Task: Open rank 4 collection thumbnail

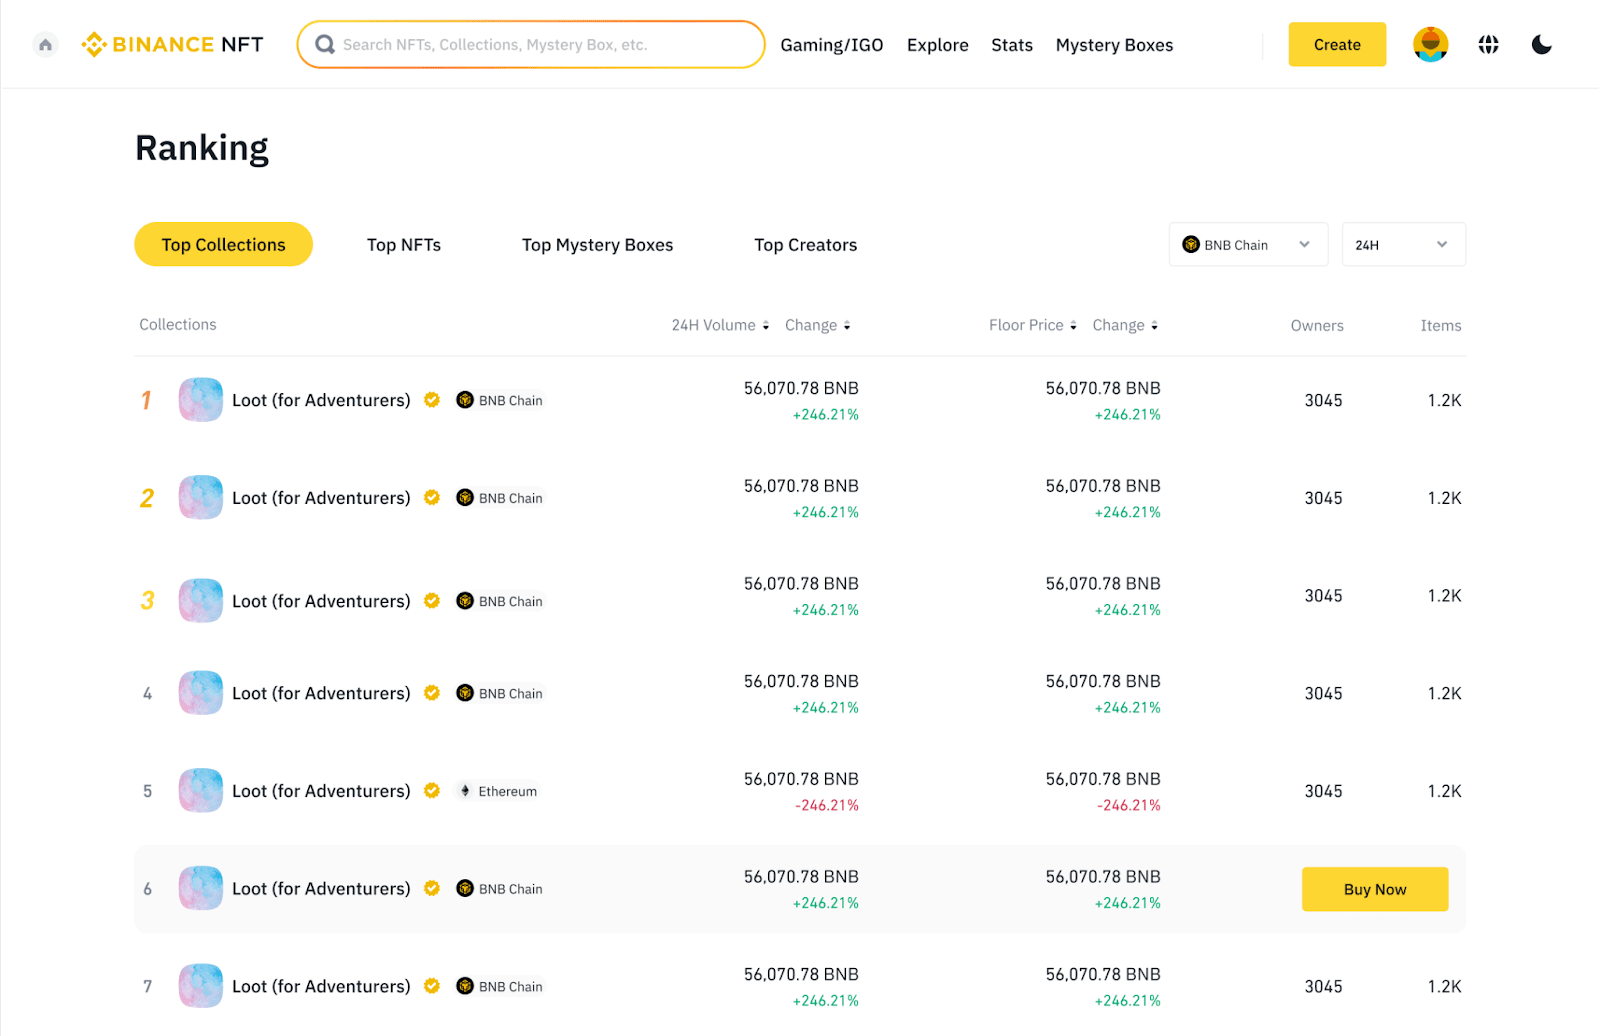Action: pyautogui.click(x=201, y=693)
